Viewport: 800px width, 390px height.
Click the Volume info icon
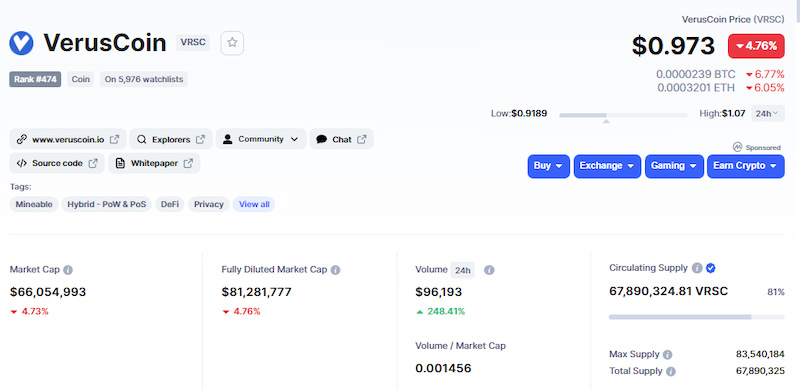pos(489,270)
